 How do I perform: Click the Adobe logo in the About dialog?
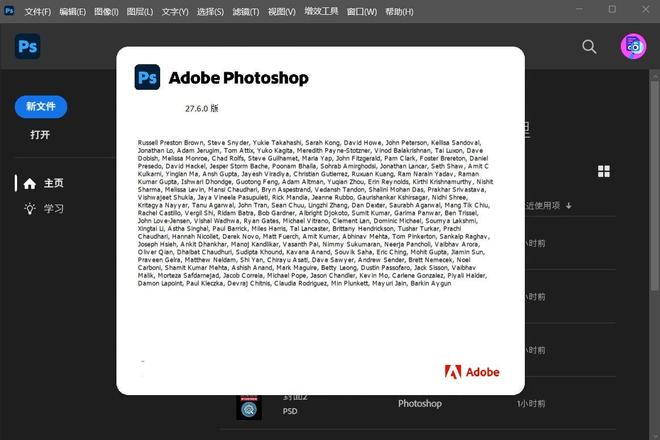[472, 372]
